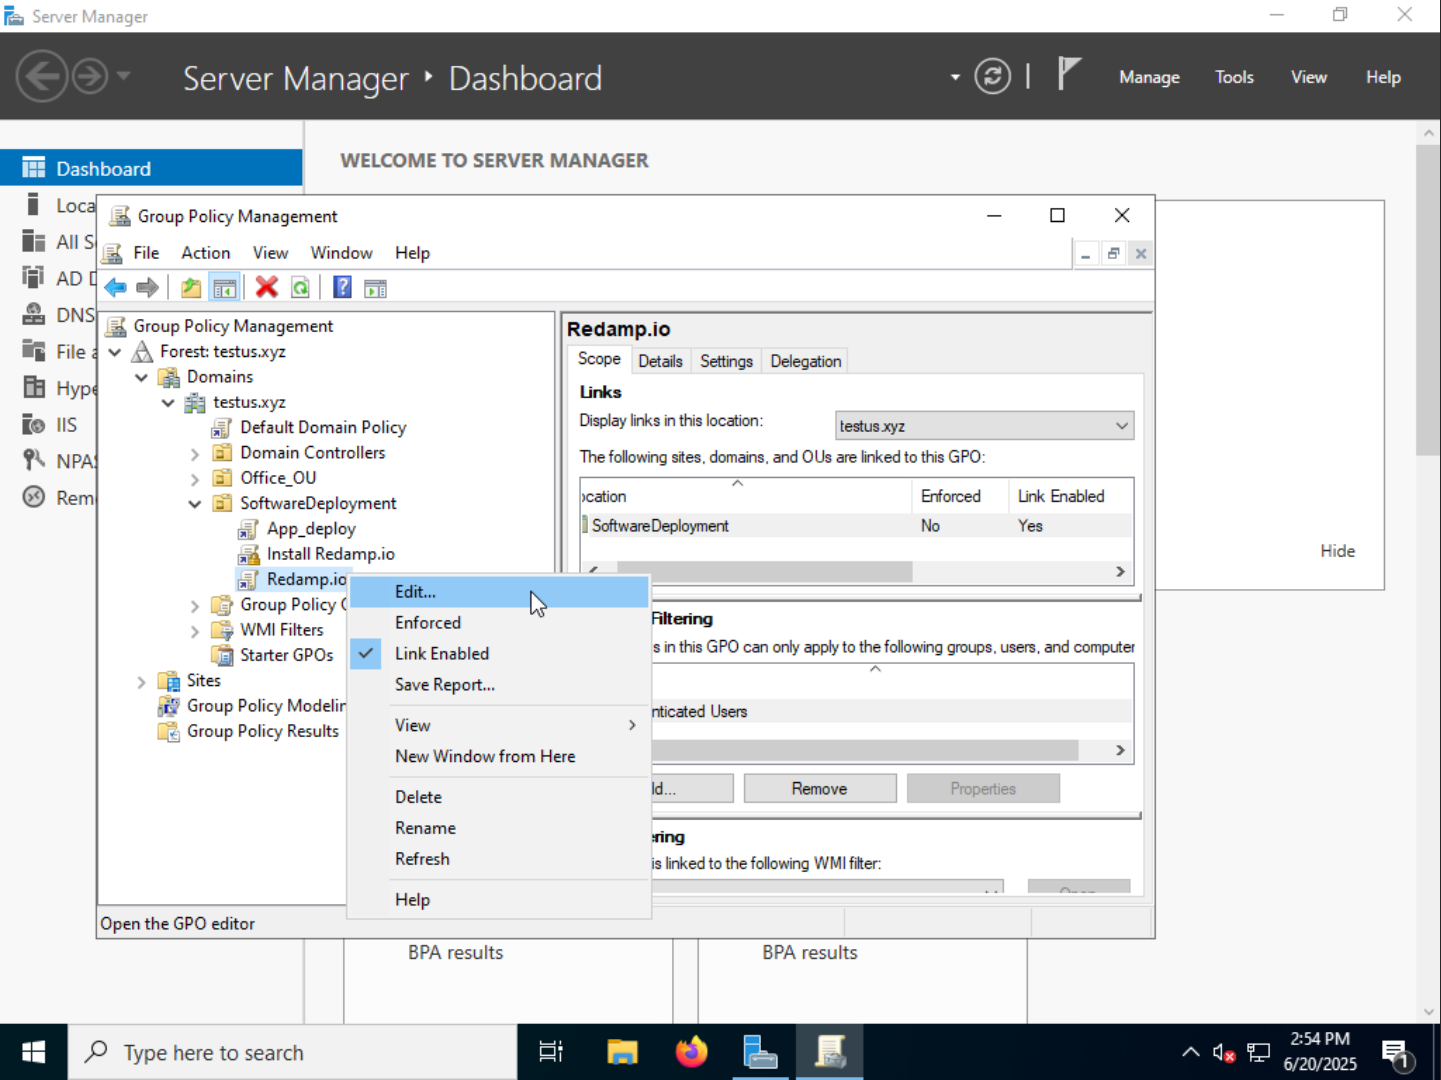The width and height of the screenshot is (1441, 1080).
Task: Open the Remote Desktop Services sidebar icon
Action: (34, 497)
